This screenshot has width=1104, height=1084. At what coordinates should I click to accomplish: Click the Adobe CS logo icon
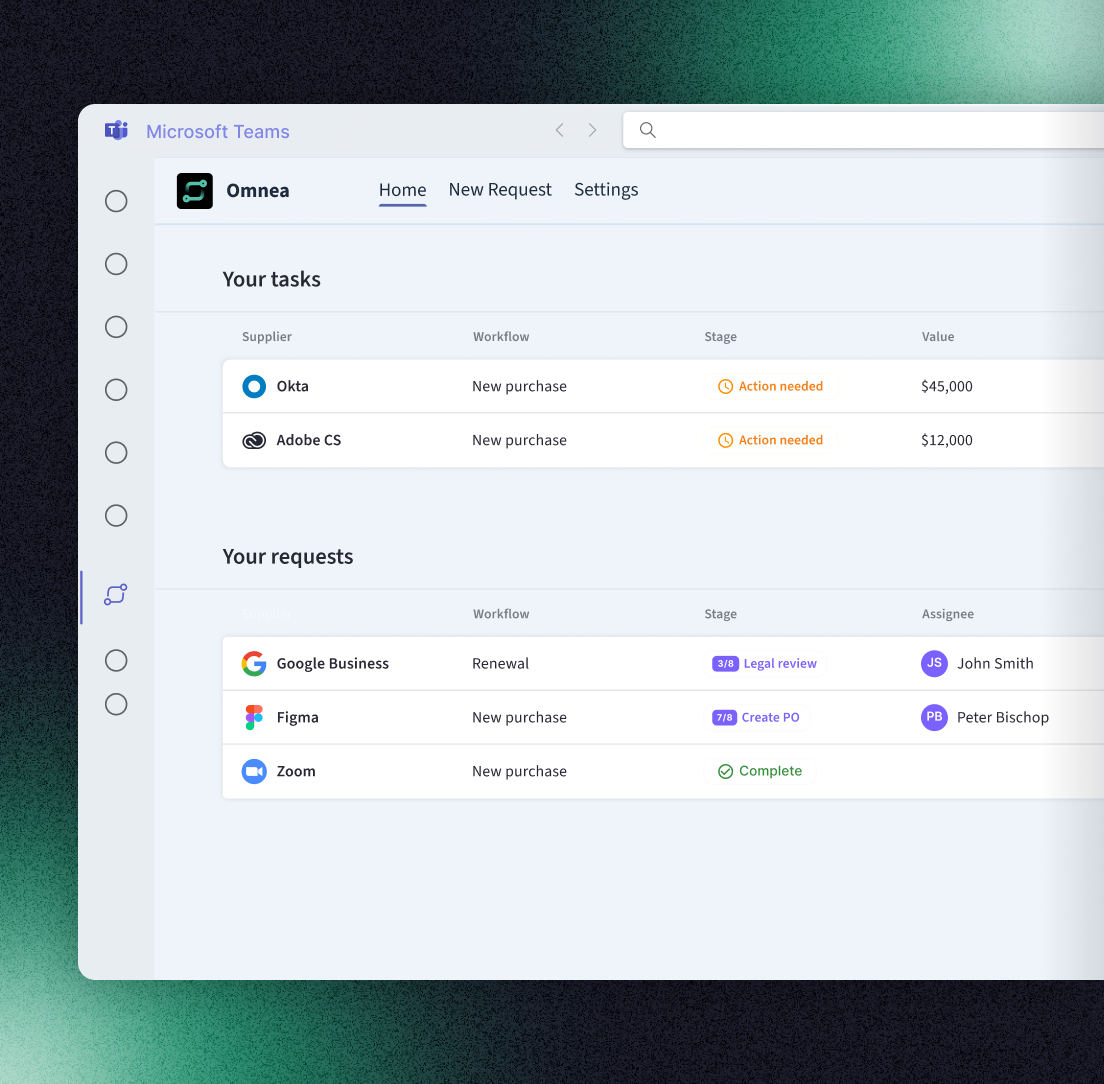254,441
